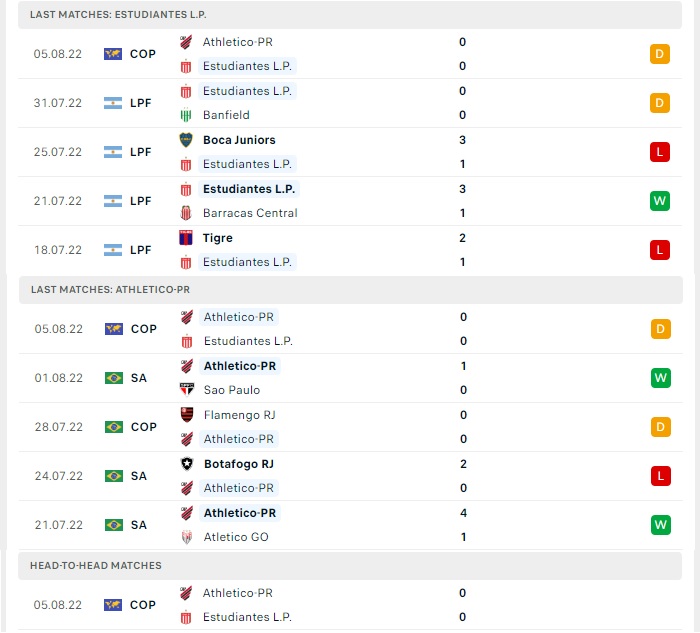
Task: Click the green W badge for Sao Paulo match
Action: coord(661,378)
